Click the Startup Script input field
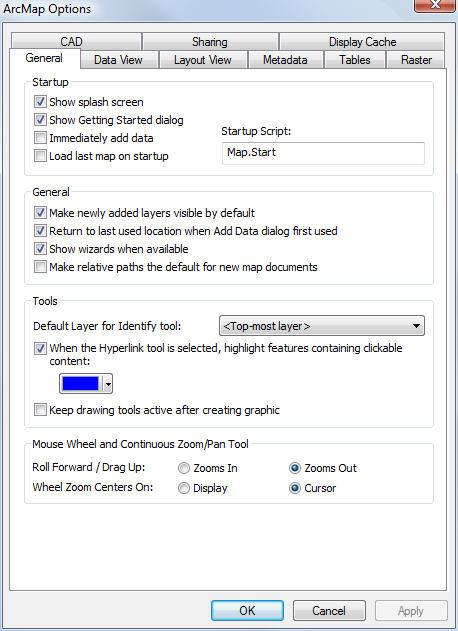Screen dimensions: 458x631 tap(323, 153)
